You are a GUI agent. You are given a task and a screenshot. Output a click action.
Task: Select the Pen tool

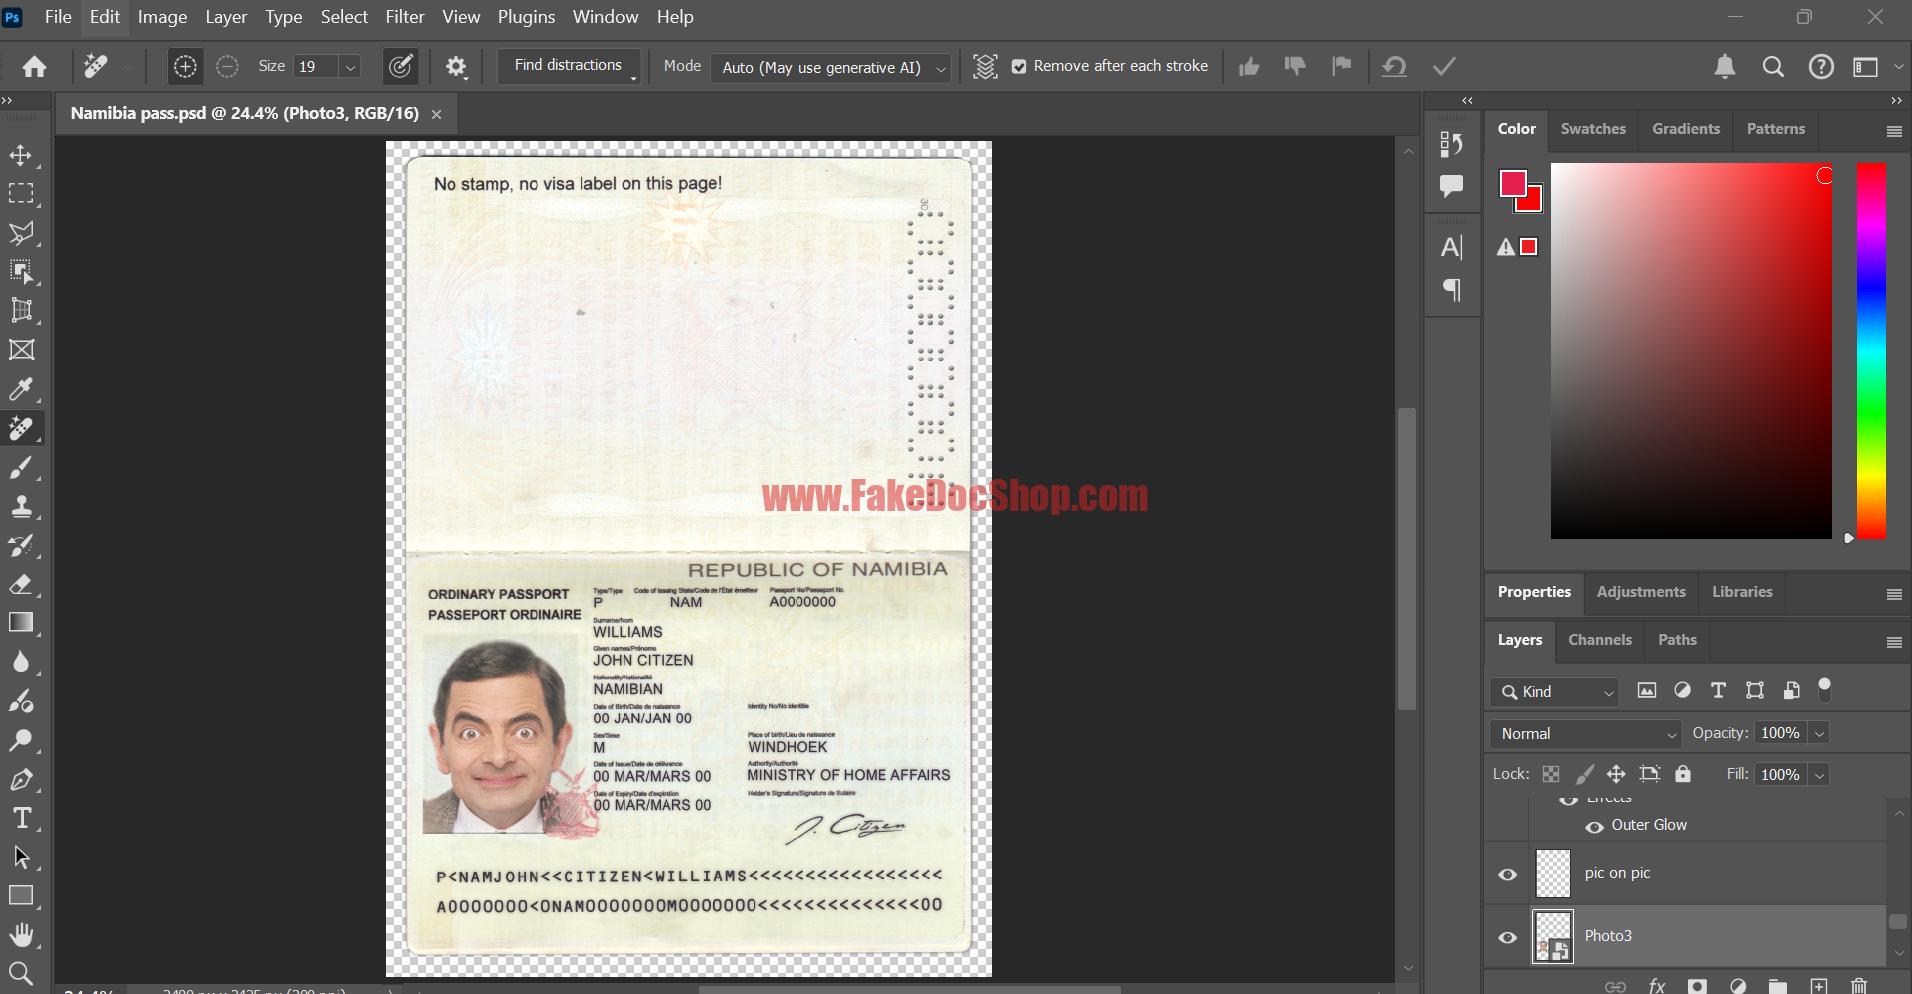21,779
